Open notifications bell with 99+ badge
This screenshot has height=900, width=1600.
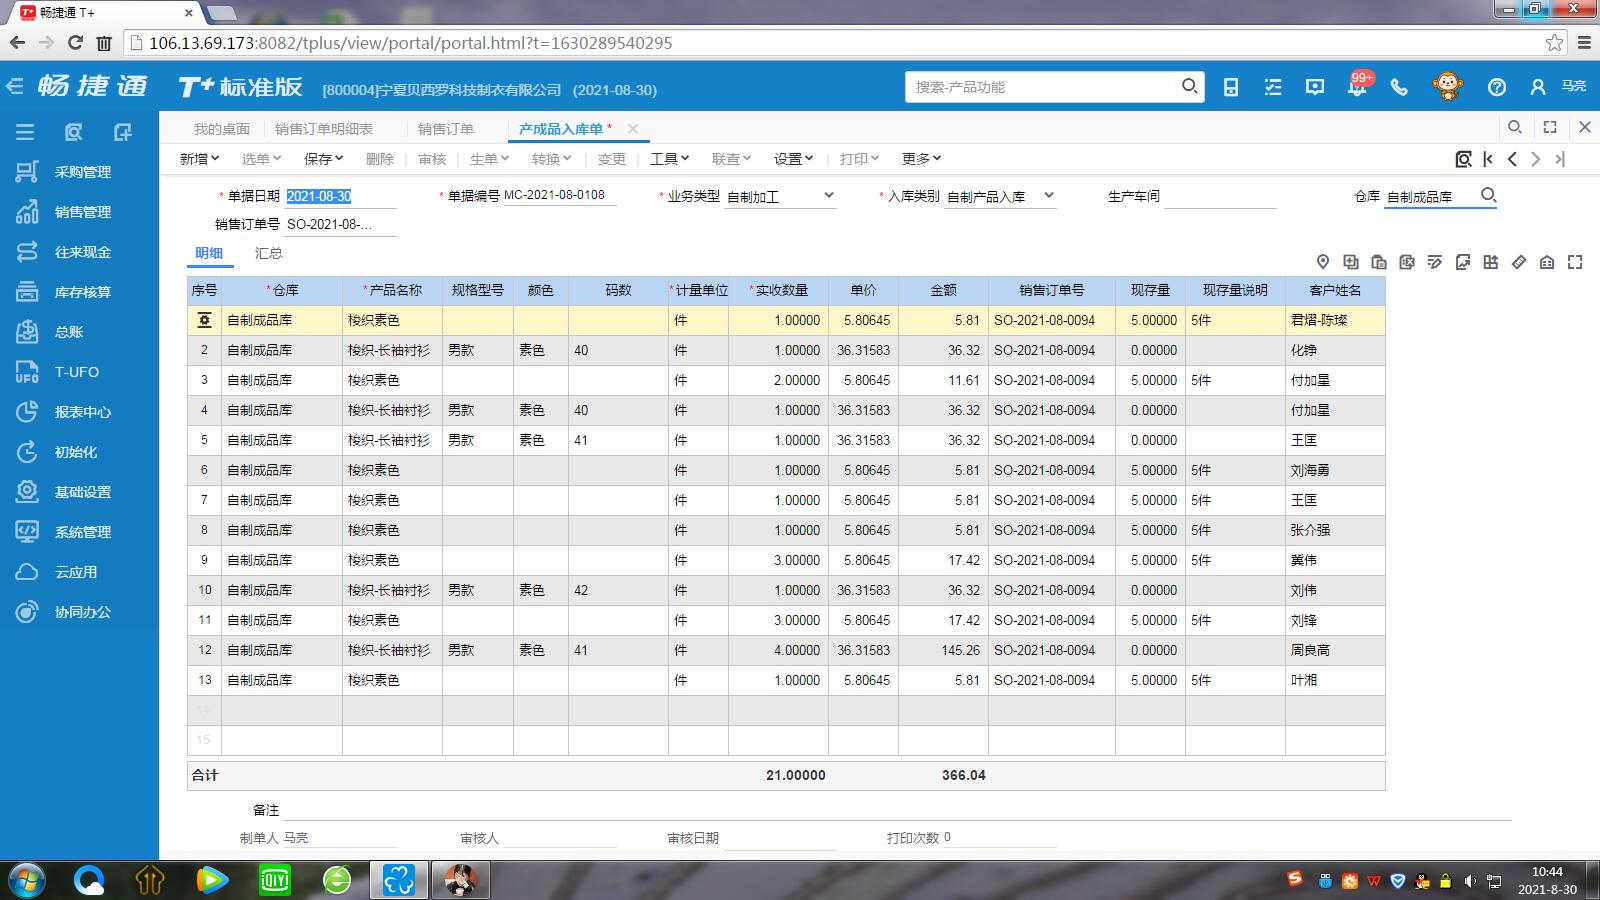coord(1357,87)
